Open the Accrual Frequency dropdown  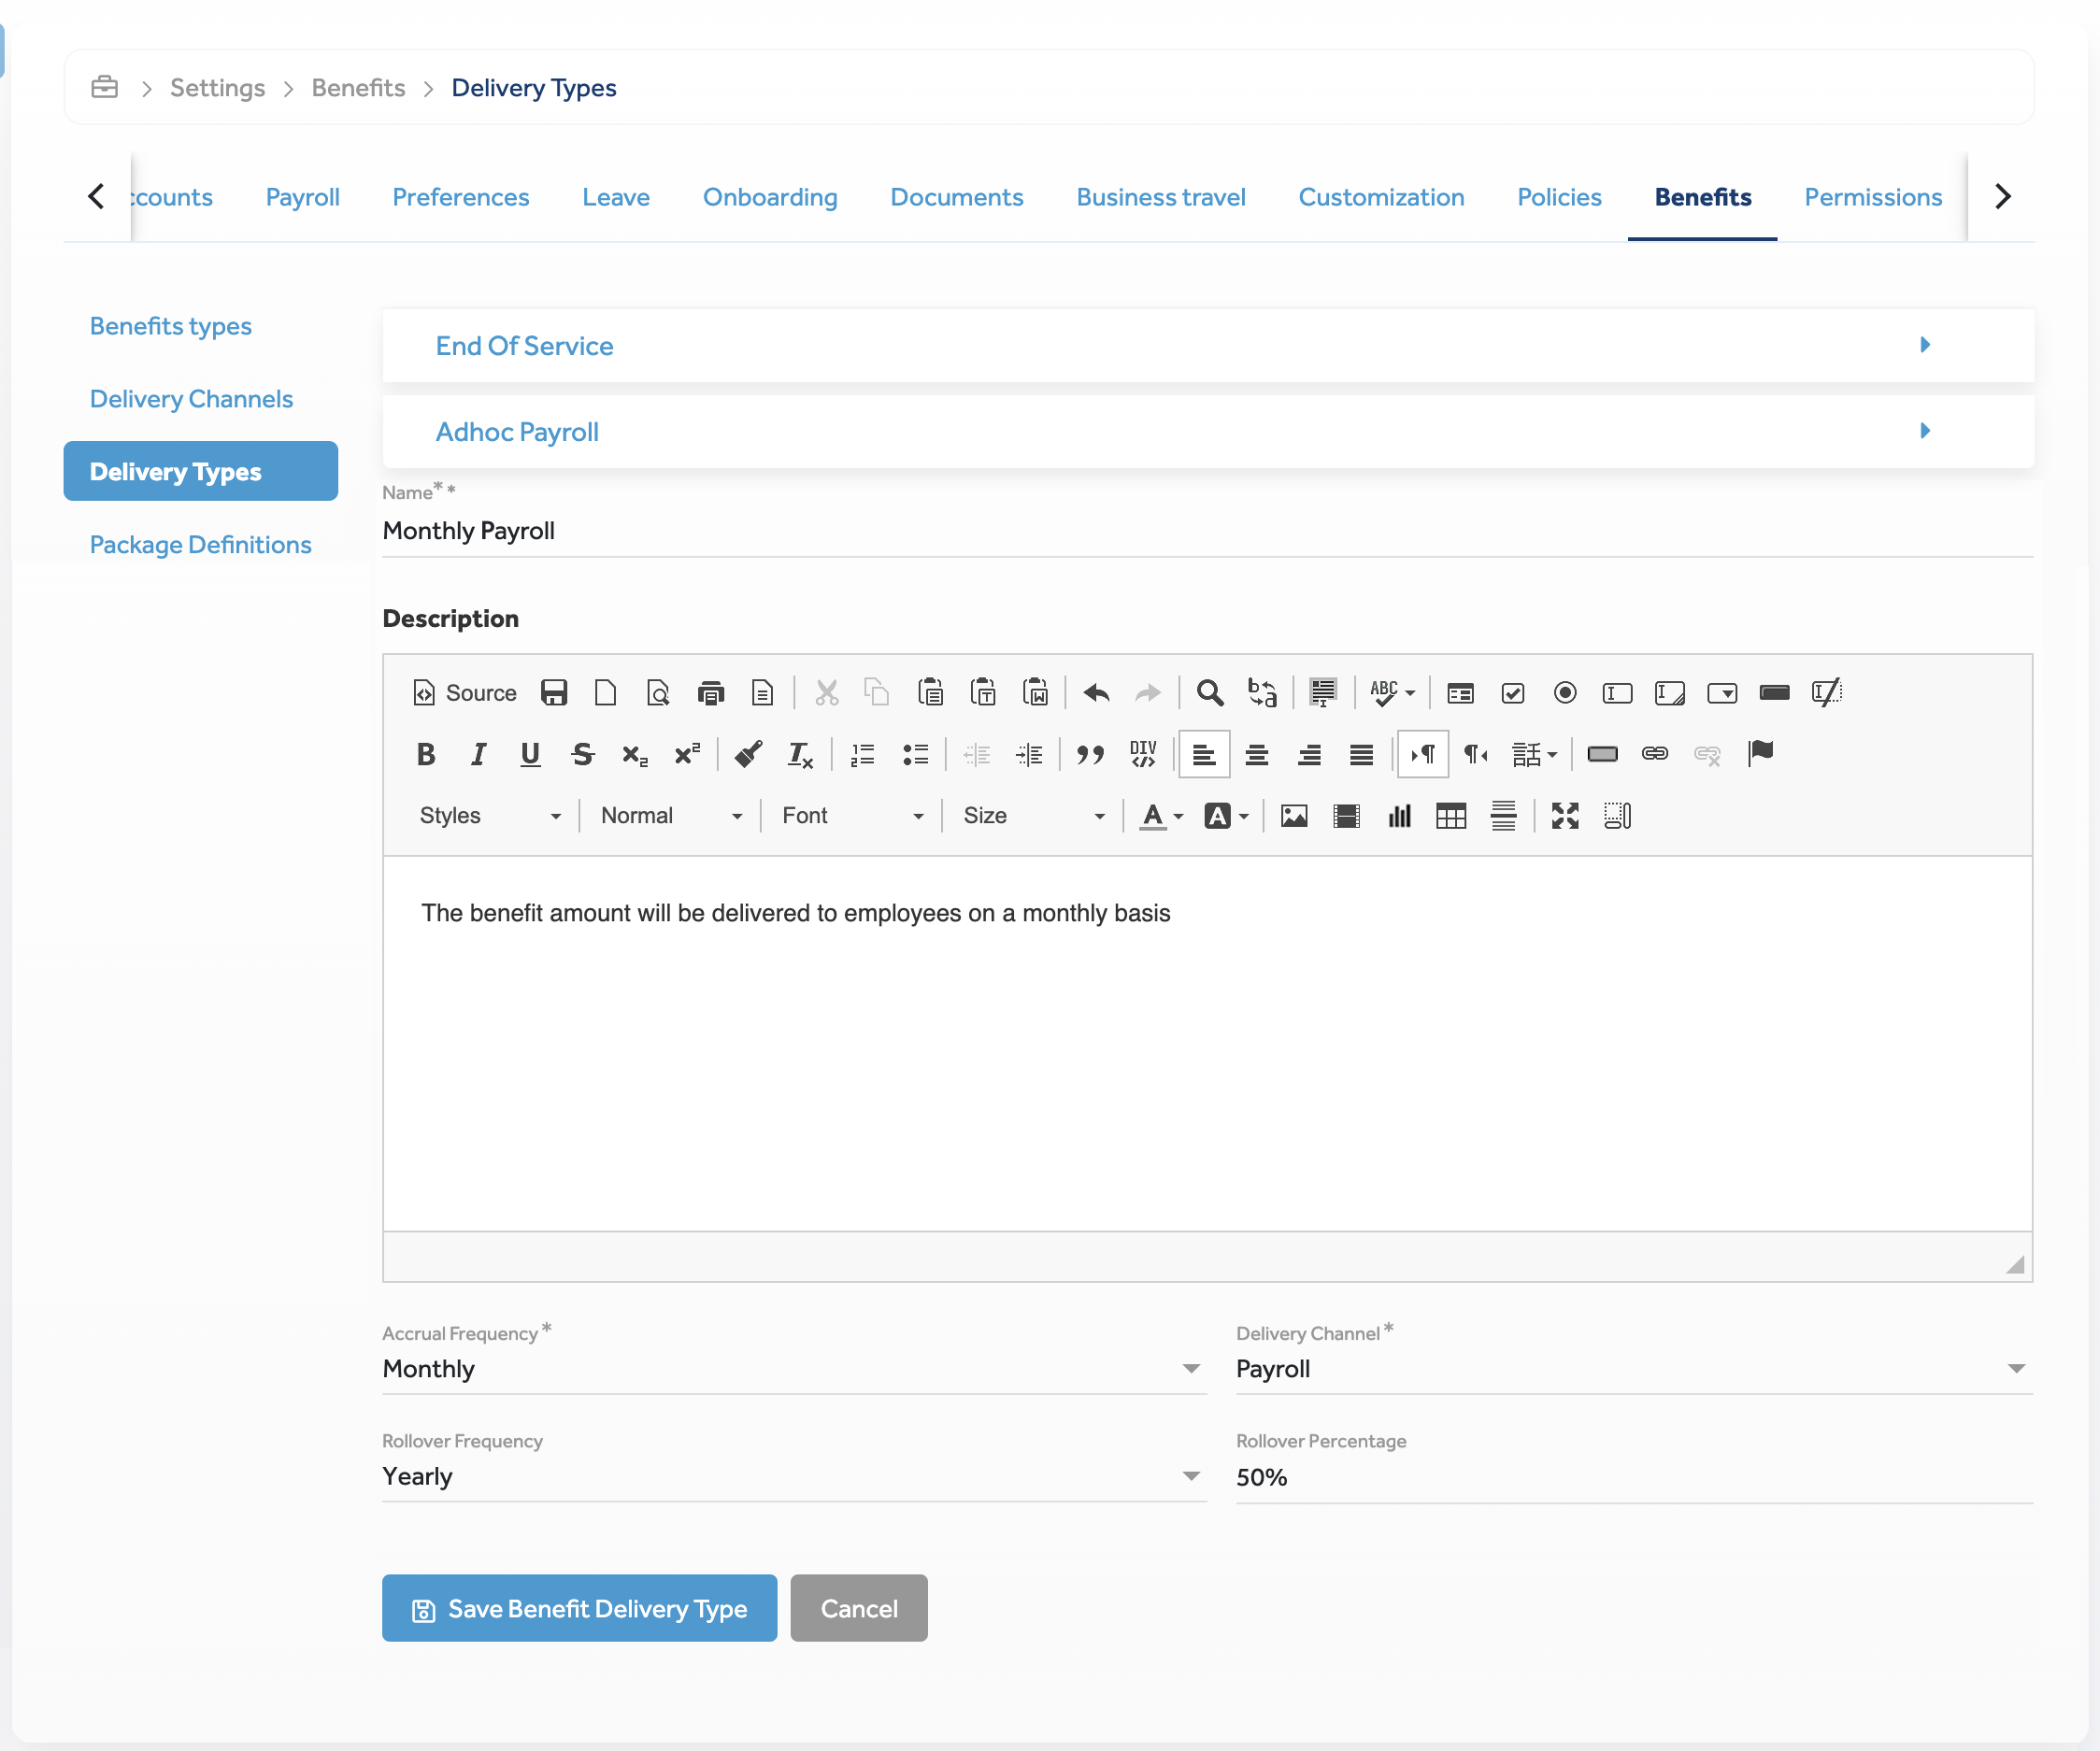[x=794, y=1369]
